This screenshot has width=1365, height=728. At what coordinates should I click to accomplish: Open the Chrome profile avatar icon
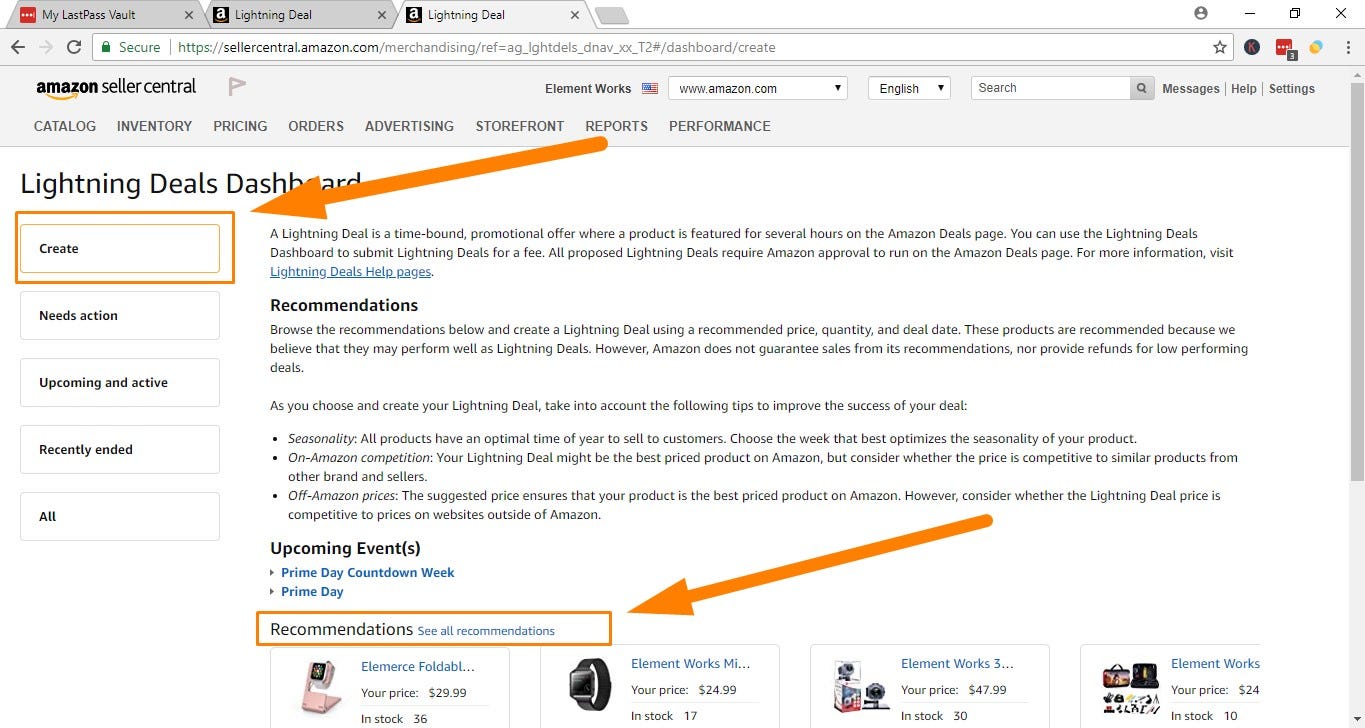point(1201,14)
